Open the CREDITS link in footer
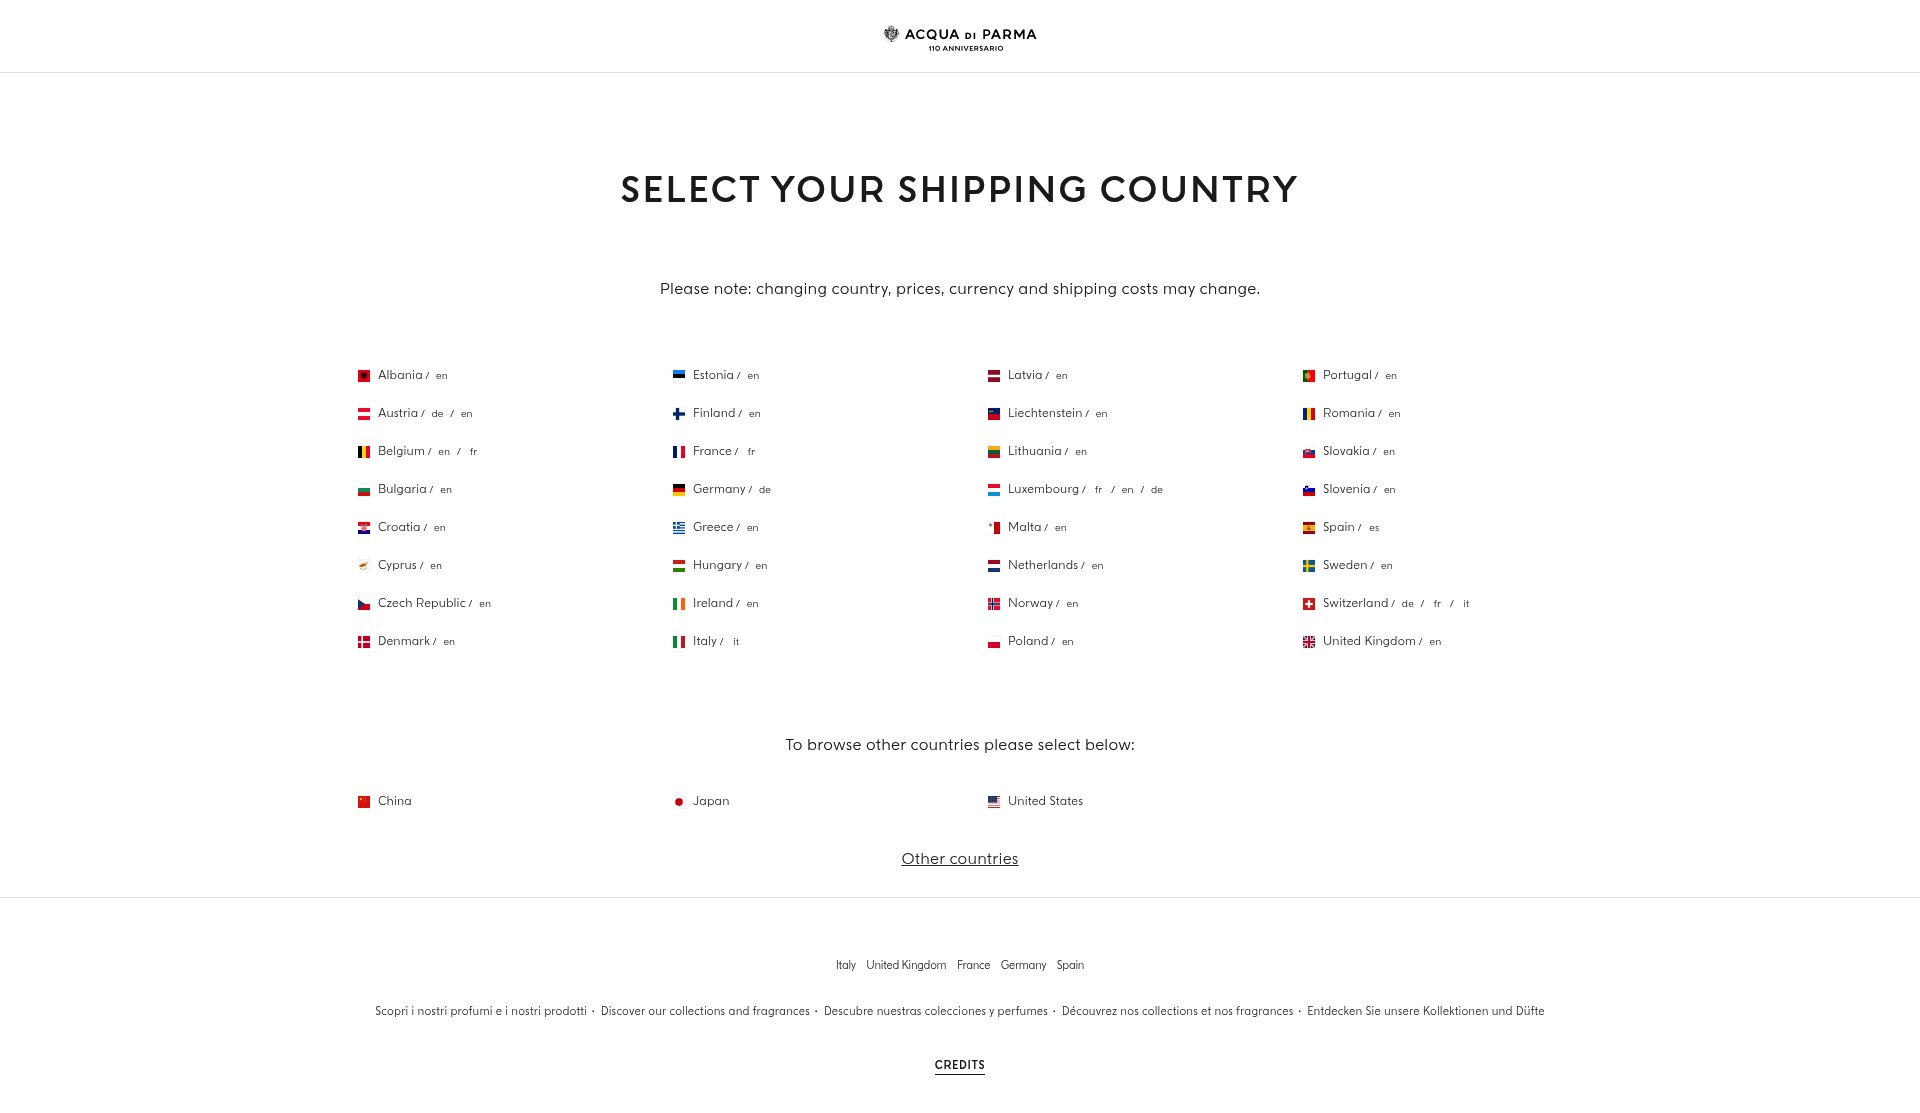This screenshot has height=1113, width=1920. pyautogui.click(x=960, y=1065)
